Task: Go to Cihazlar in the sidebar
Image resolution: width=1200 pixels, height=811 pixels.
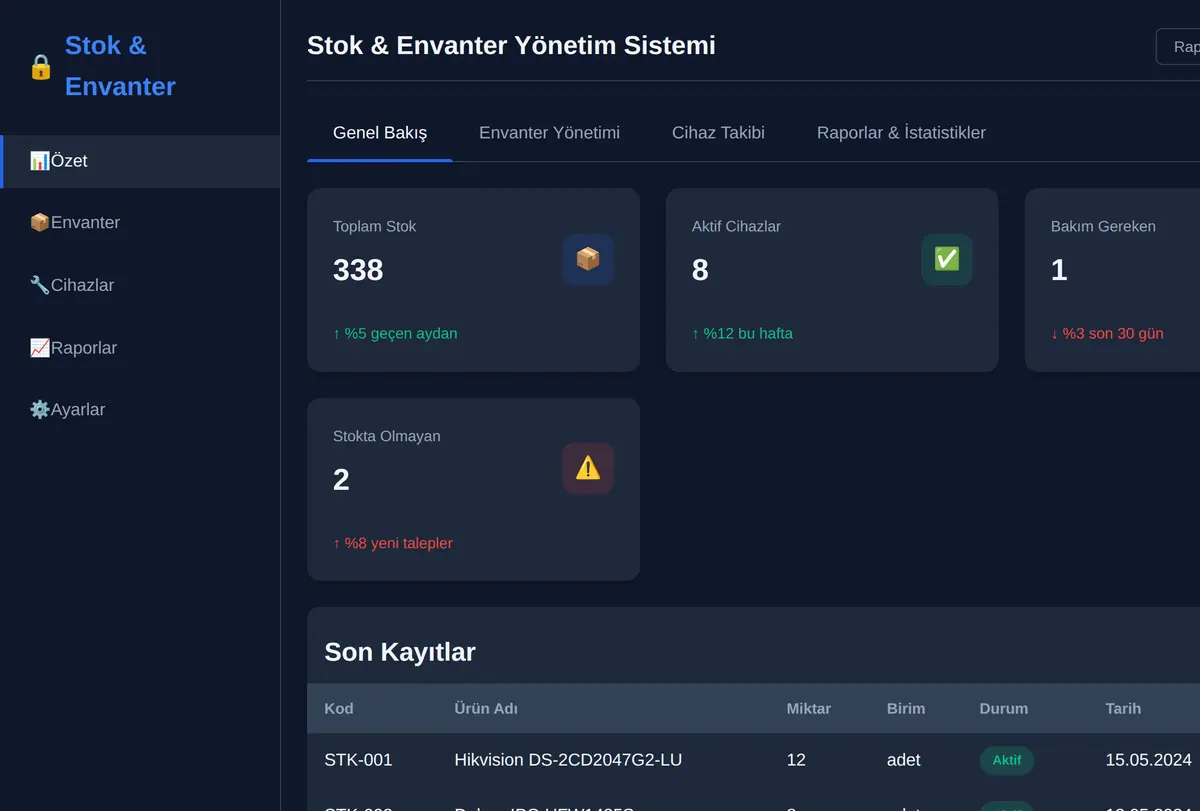Action: tap(140, 285)
